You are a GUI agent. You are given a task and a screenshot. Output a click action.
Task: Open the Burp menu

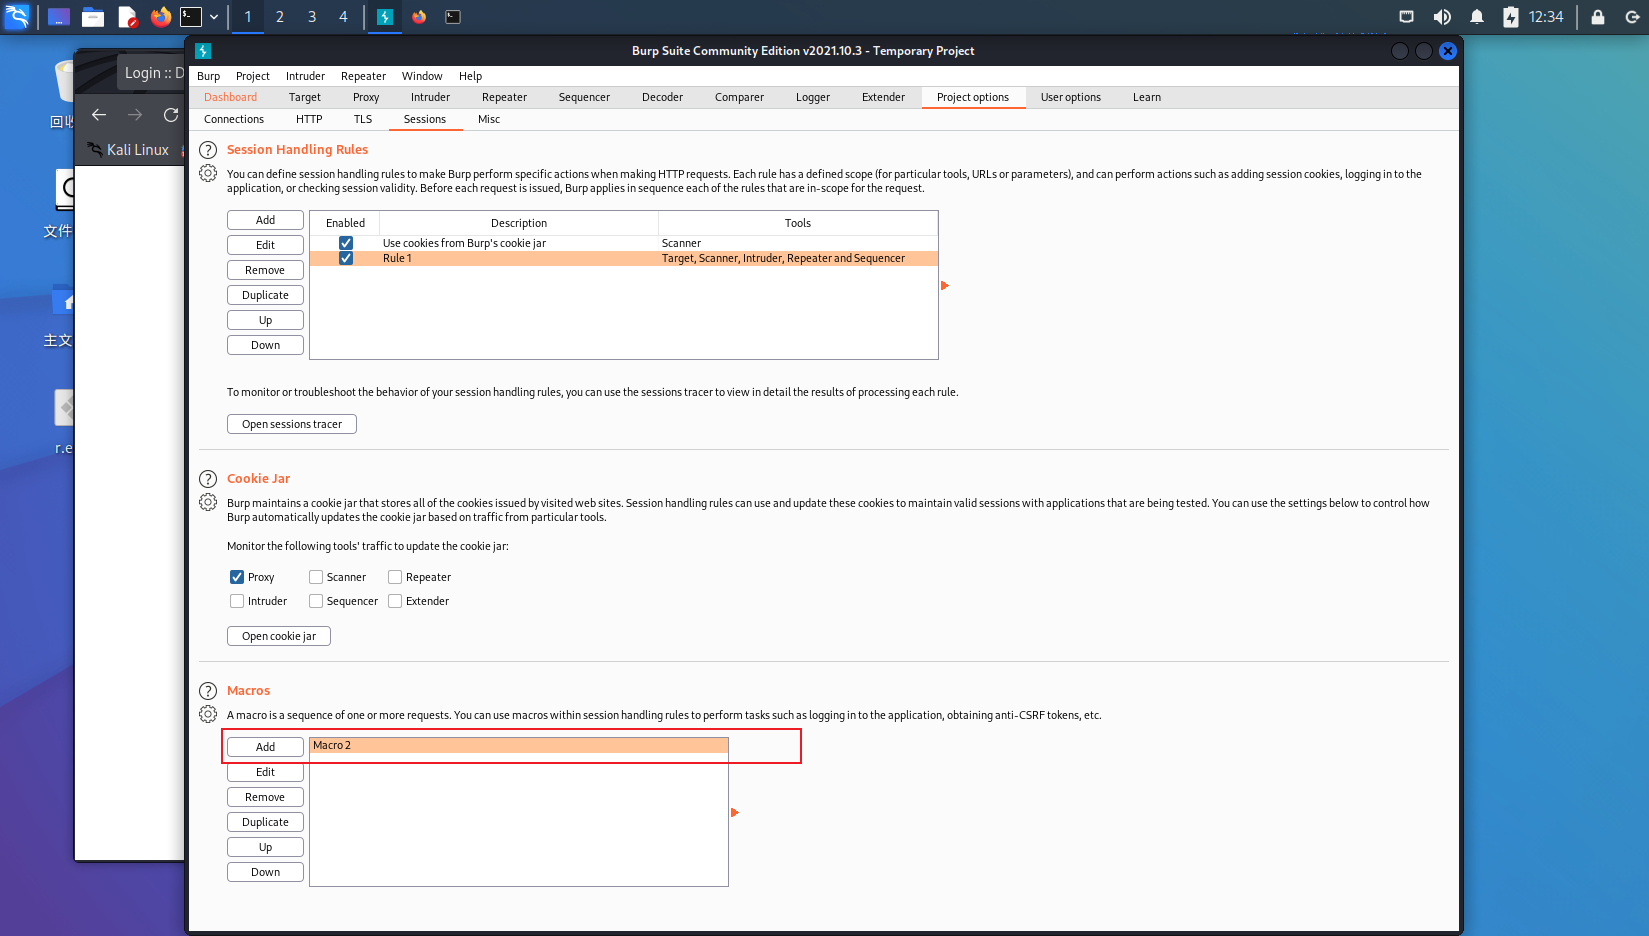[208, 76]
